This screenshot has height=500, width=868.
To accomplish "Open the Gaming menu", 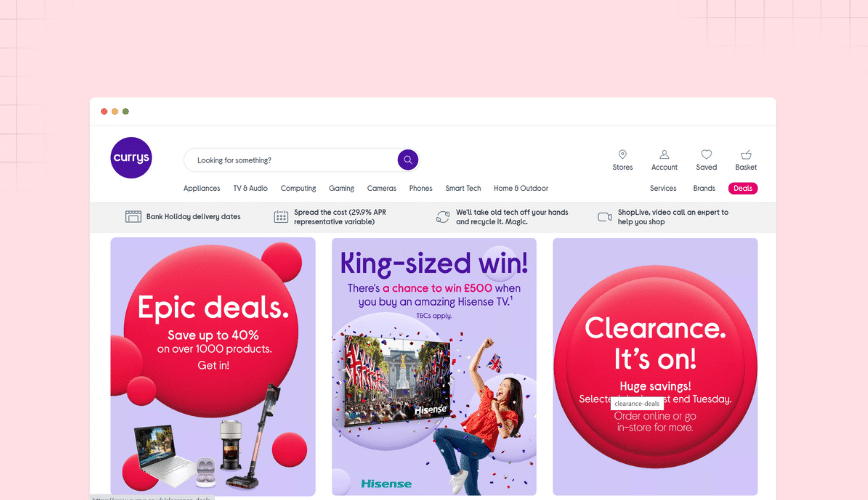I will (x=342, y=188).
